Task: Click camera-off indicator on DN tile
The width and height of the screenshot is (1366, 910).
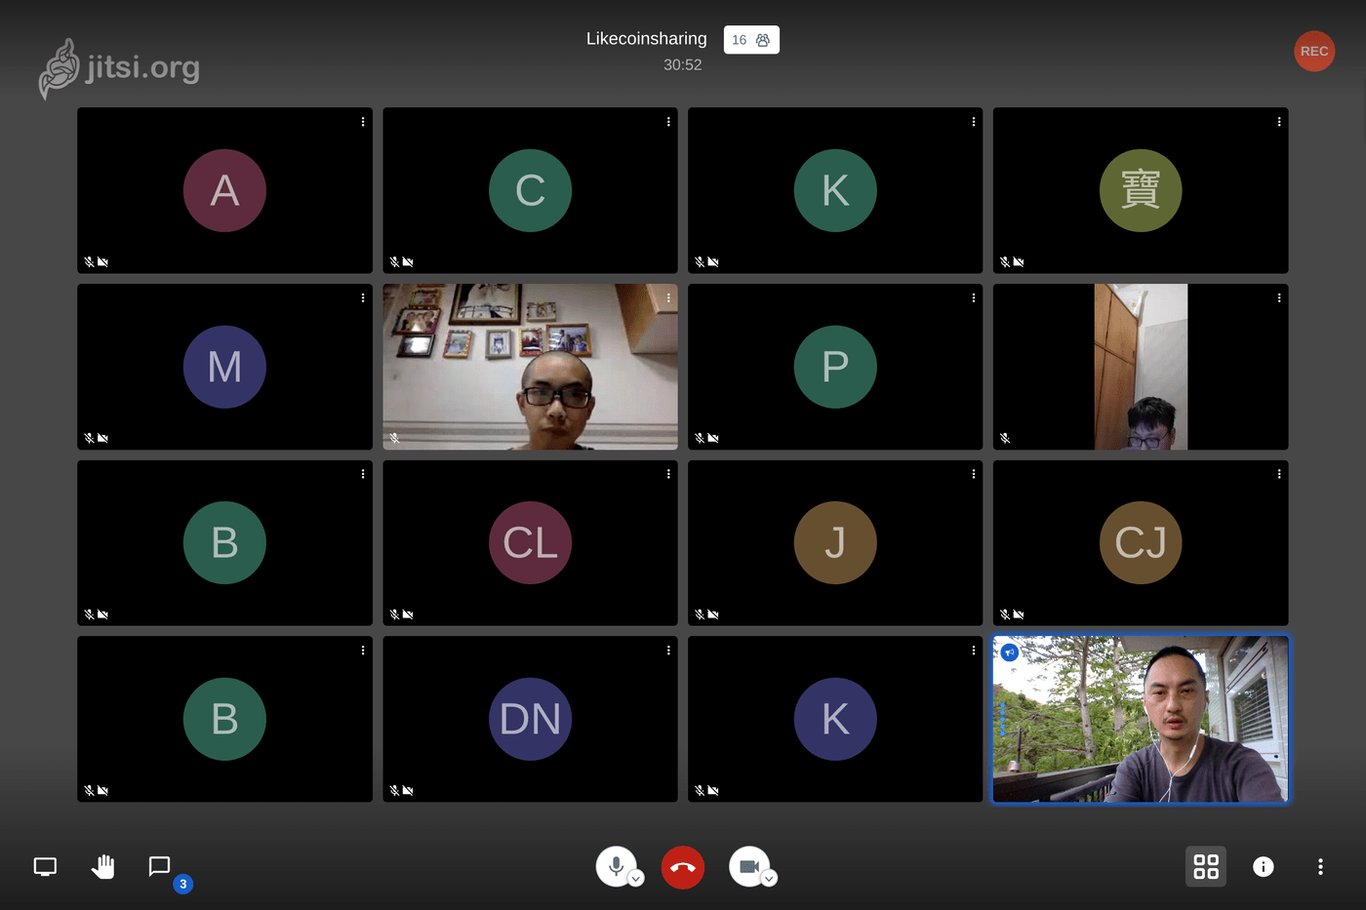Action: click(408, 790)
